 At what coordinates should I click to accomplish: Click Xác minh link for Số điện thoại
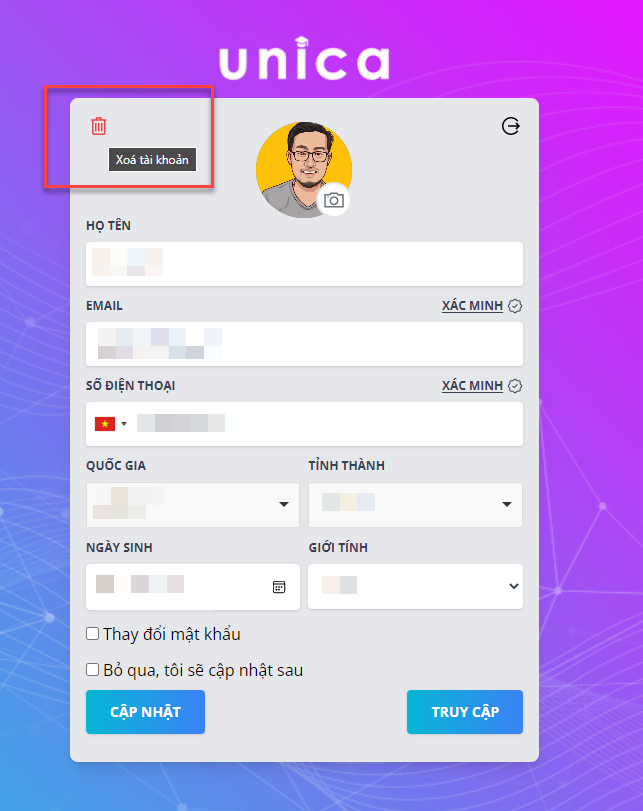pos(472,386)
